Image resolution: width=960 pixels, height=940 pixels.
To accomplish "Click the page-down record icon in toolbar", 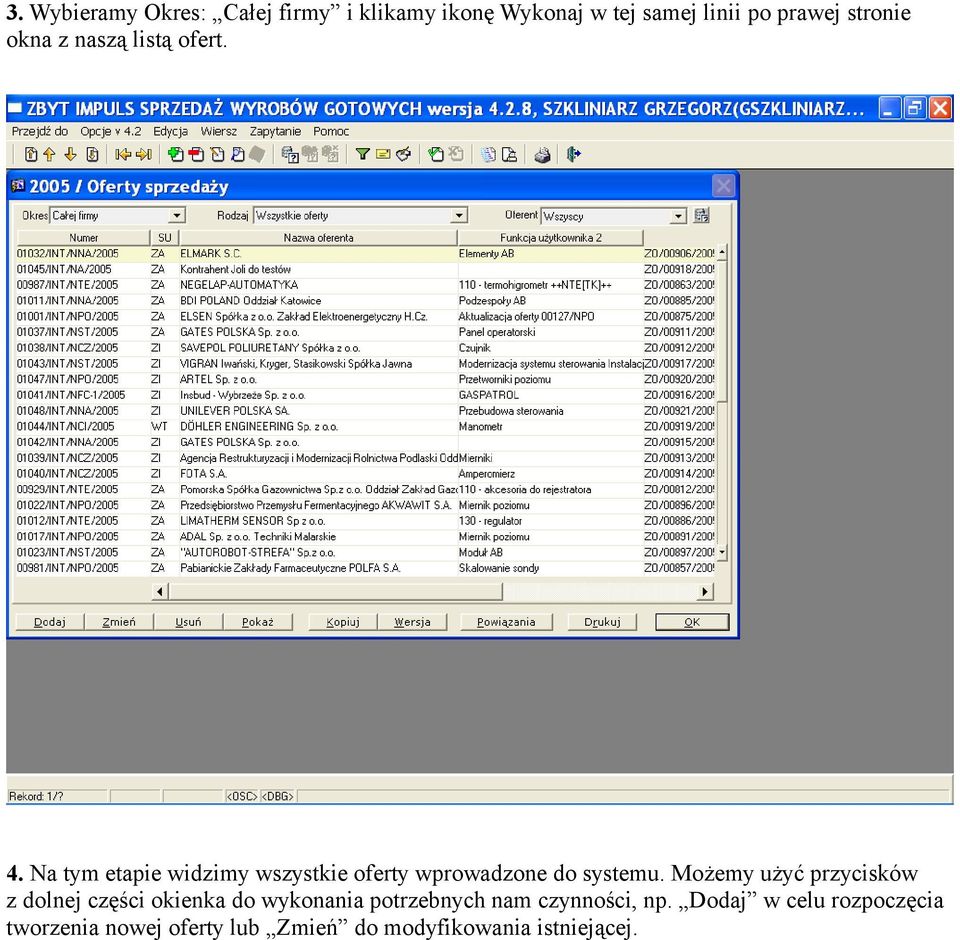I will pos(92,154).
